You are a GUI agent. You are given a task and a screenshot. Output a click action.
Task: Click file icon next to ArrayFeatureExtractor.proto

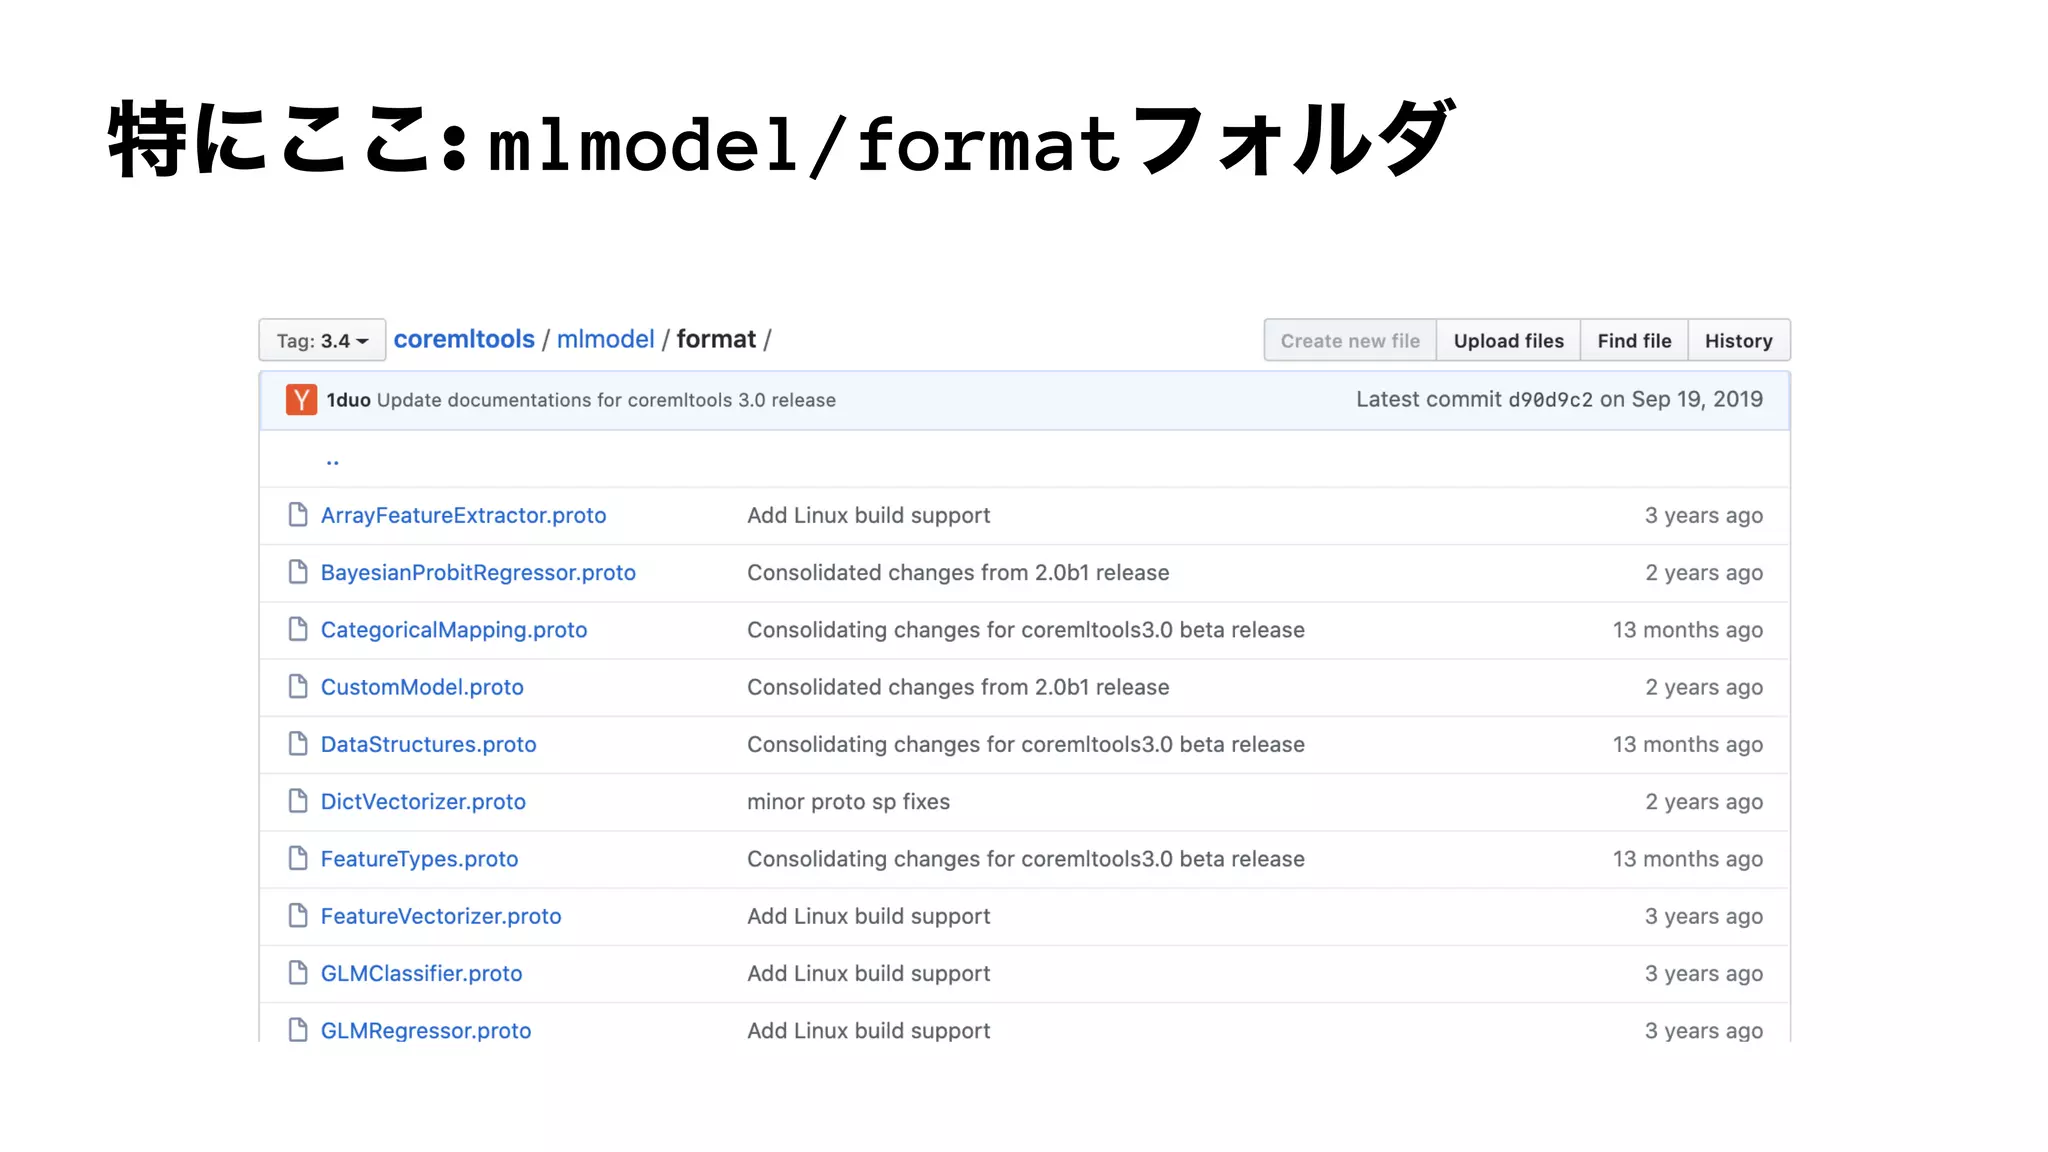click(298, 514)
